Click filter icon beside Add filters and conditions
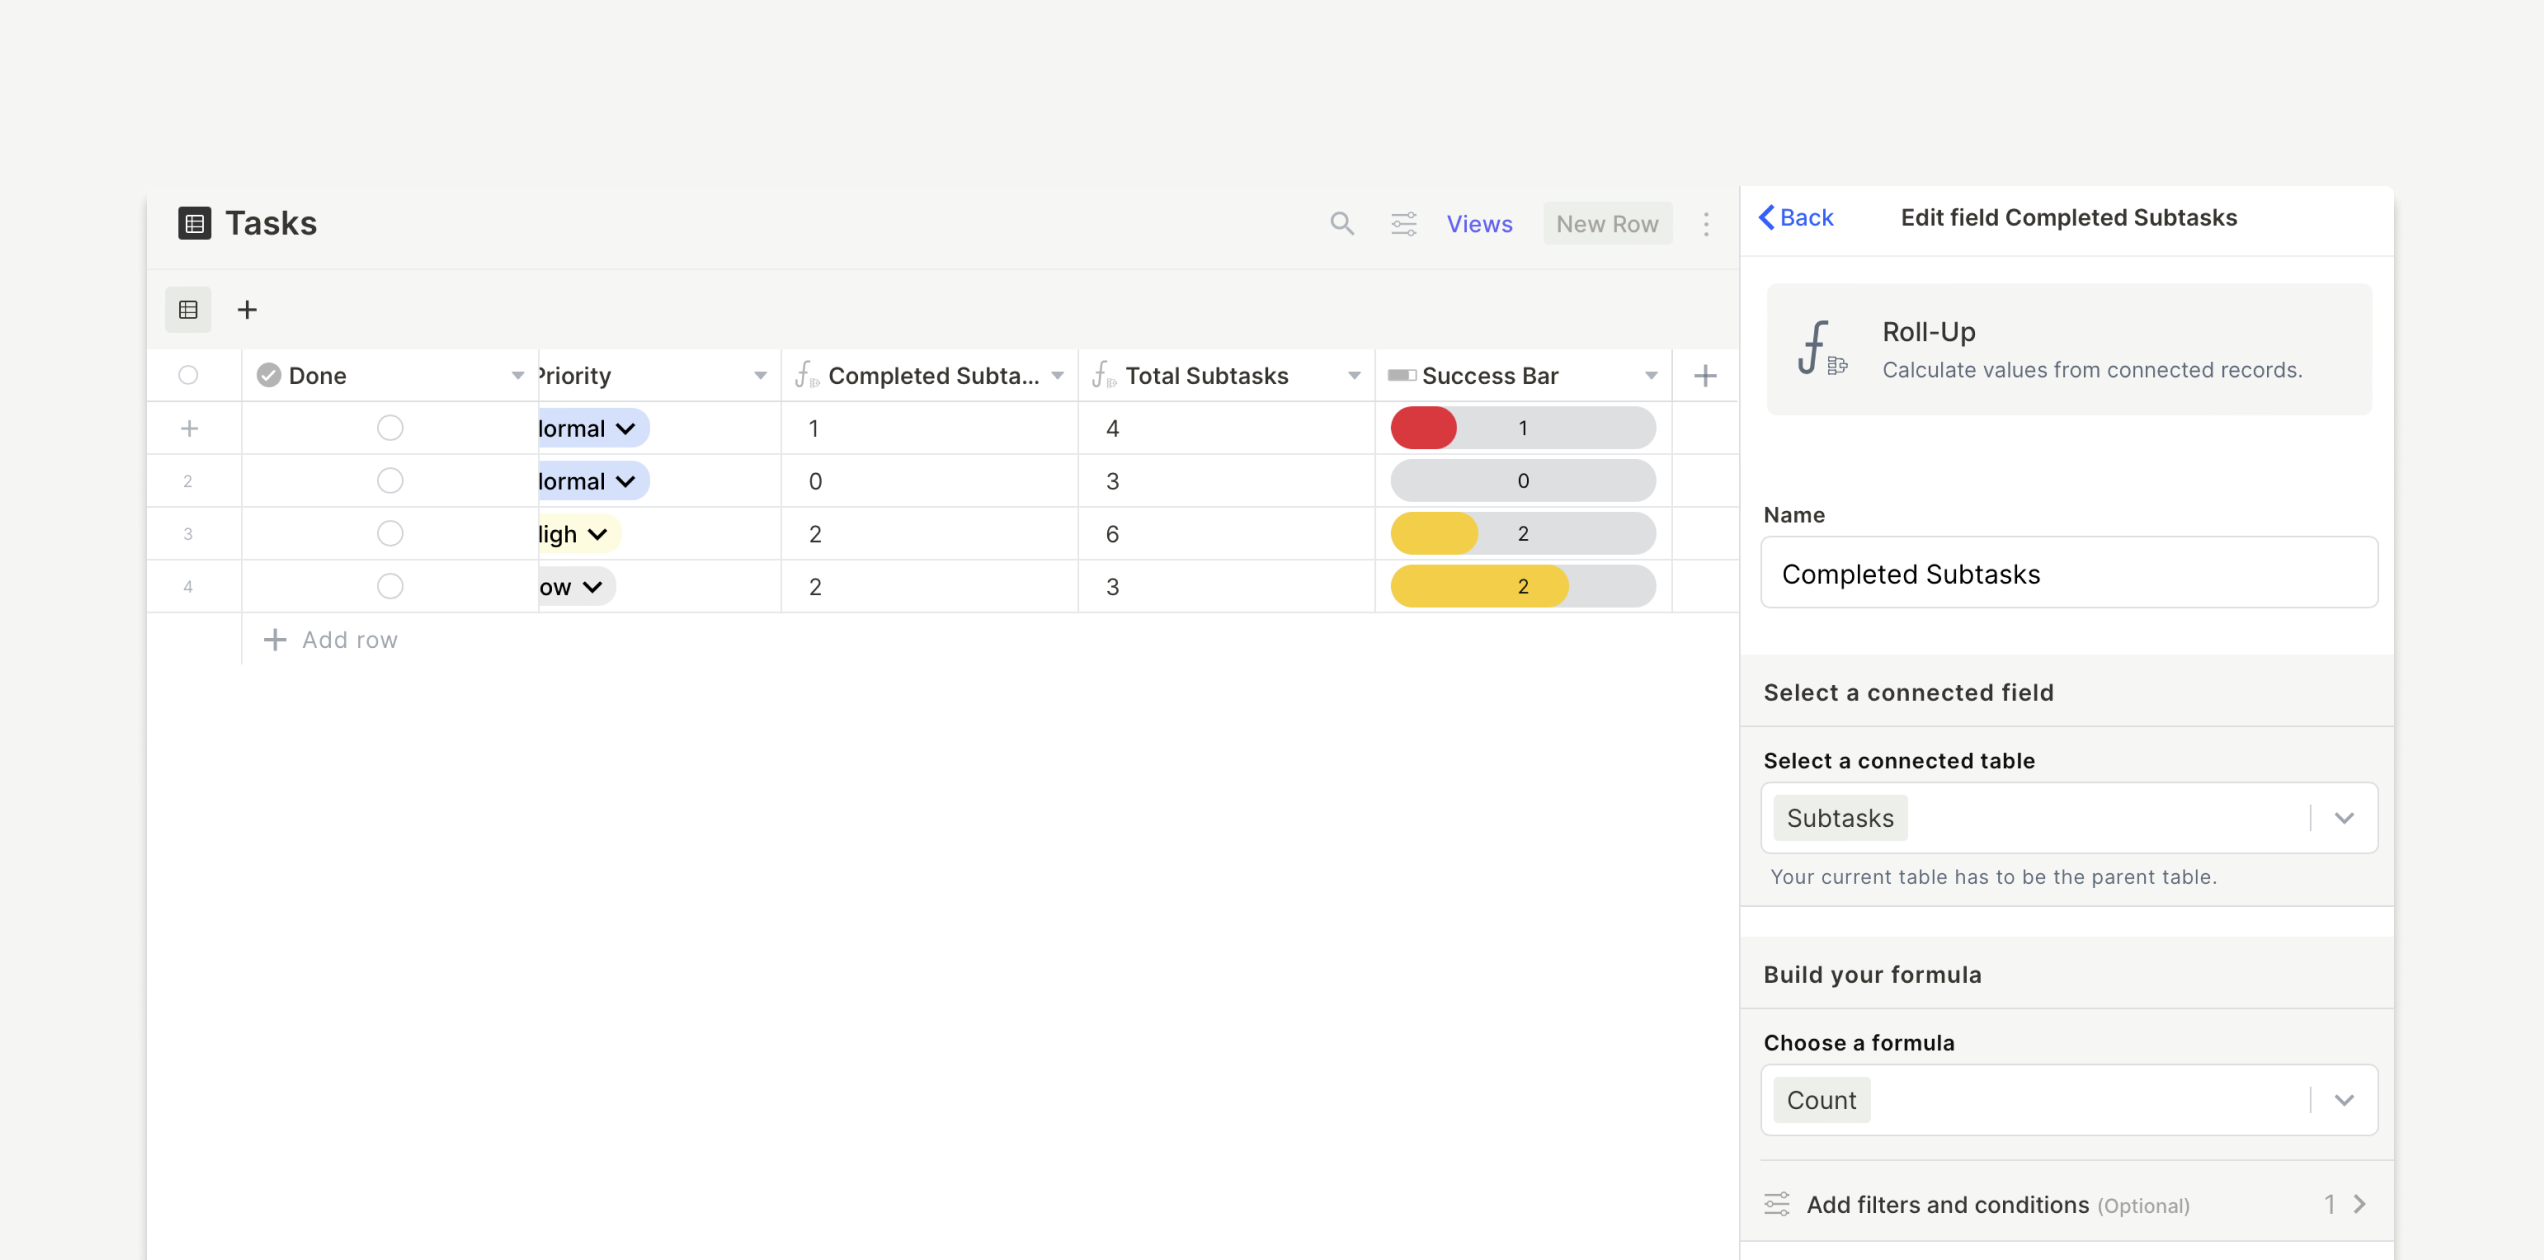 1777,1204
